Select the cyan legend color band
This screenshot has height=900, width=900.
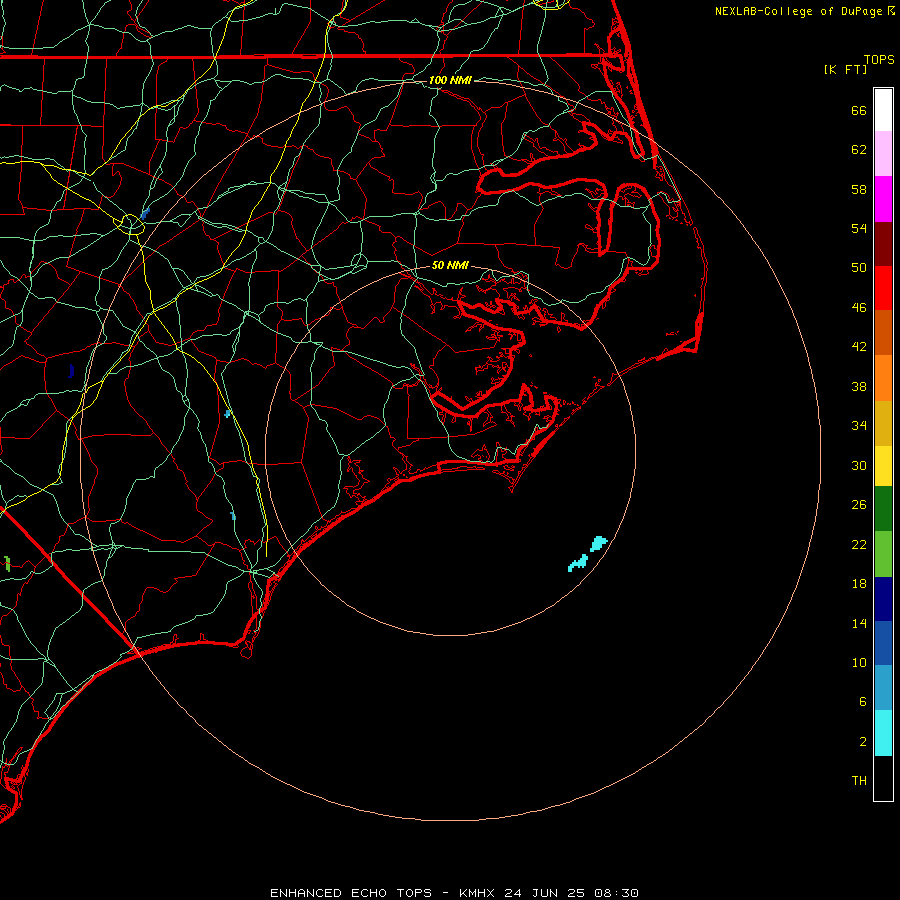point(883,733)
